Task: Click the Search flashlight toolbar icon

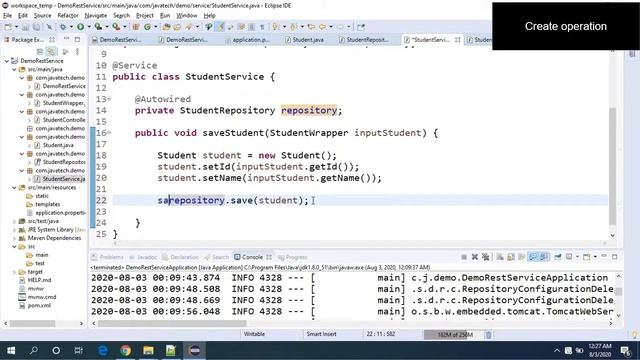Action: 189,27
